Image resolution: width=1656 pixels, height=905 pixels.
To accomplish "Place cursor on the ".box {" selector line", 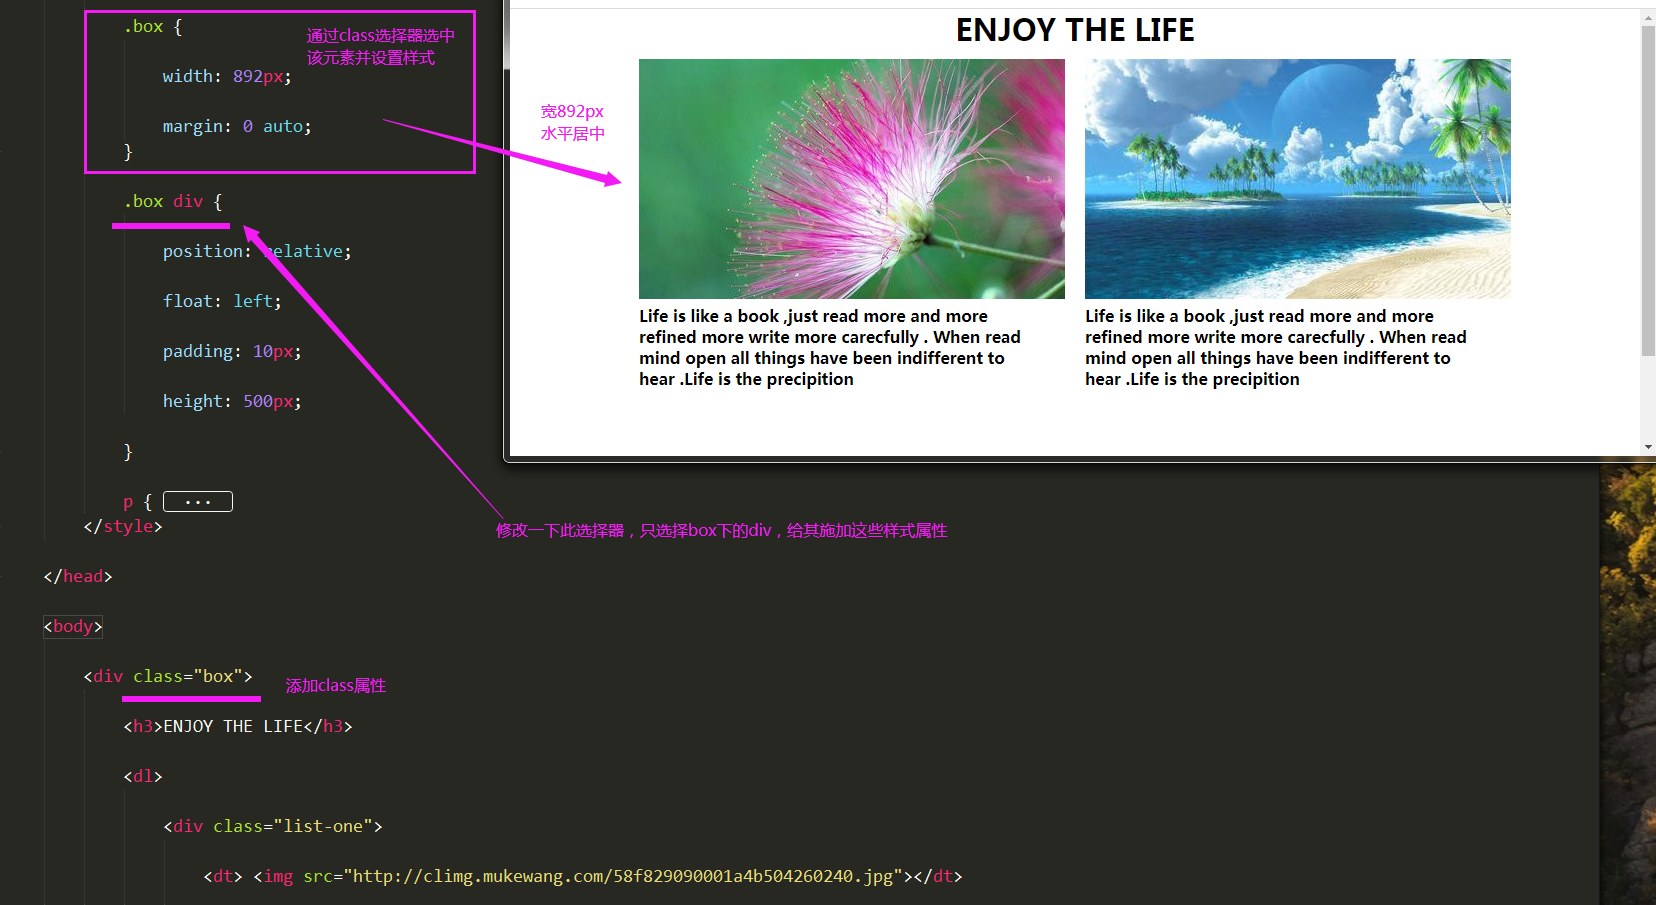I will tap(153, 27).
